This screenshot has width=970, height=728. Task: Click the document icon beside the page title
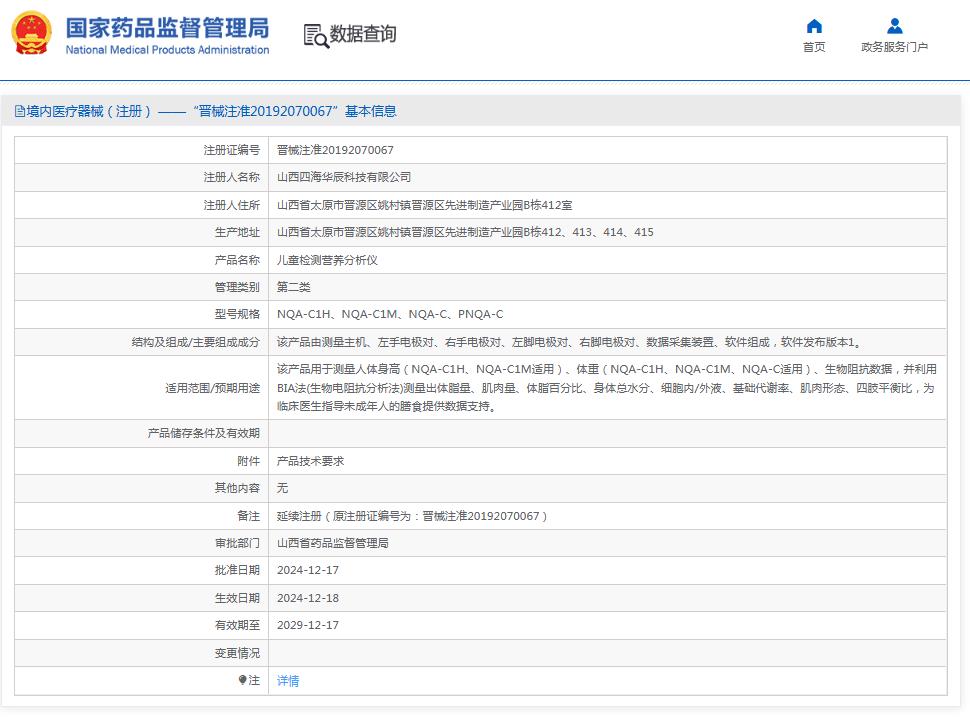click(19, 111)
